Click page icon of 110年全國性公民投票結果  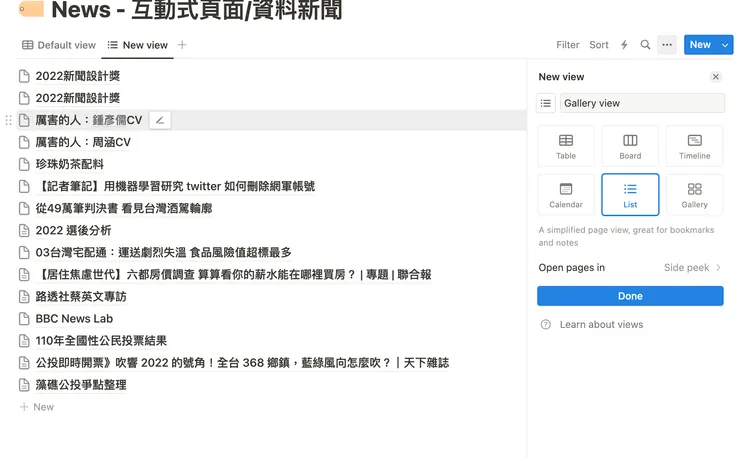click(24, 340)
